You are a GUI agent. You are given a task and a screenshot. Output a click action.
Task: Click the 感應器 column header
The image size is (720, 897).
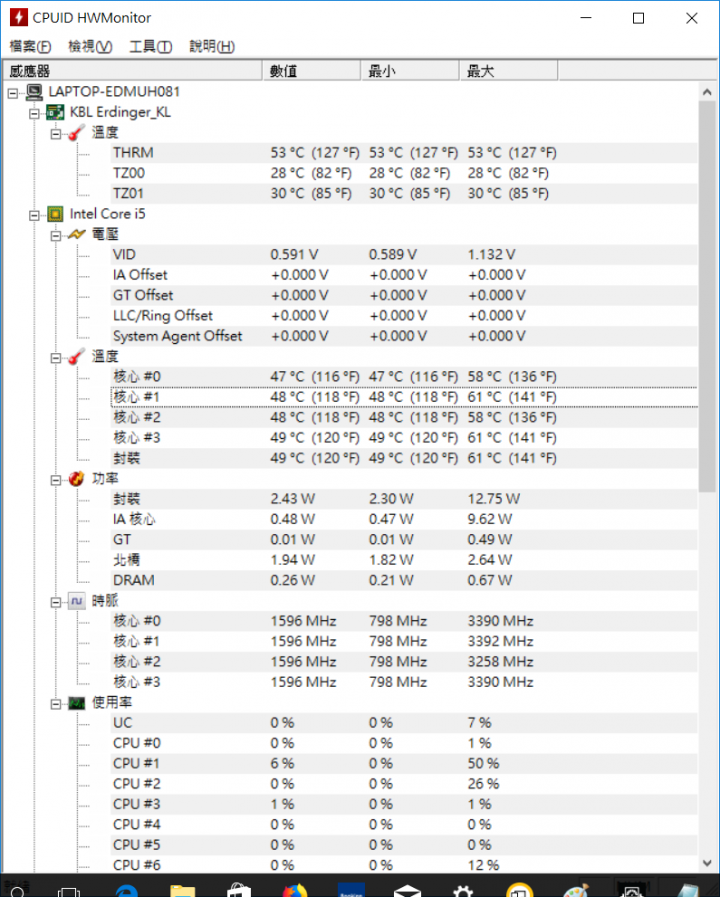coord(133,71)
